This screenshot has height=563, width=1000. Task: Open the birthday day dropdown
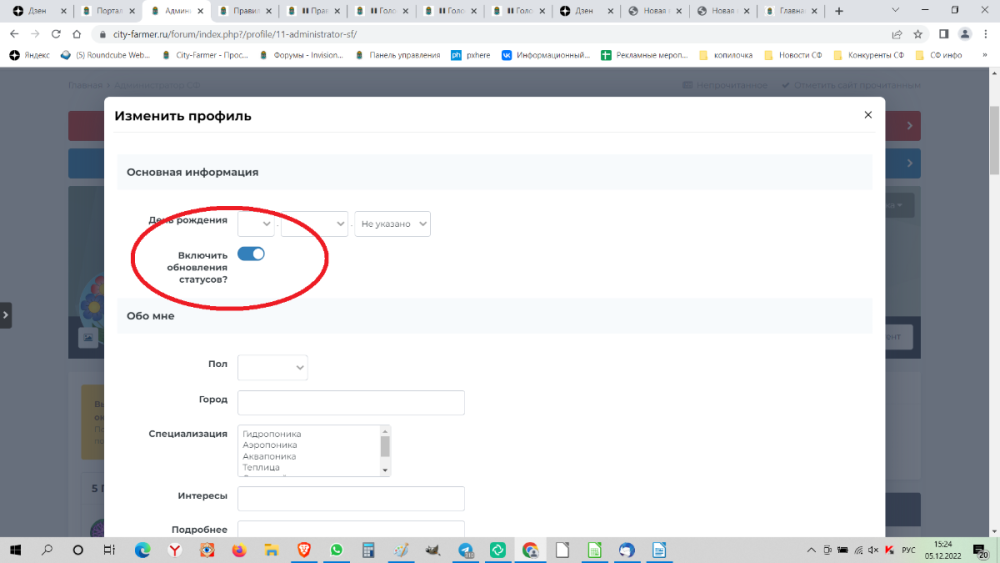click(x=256, y=224)
